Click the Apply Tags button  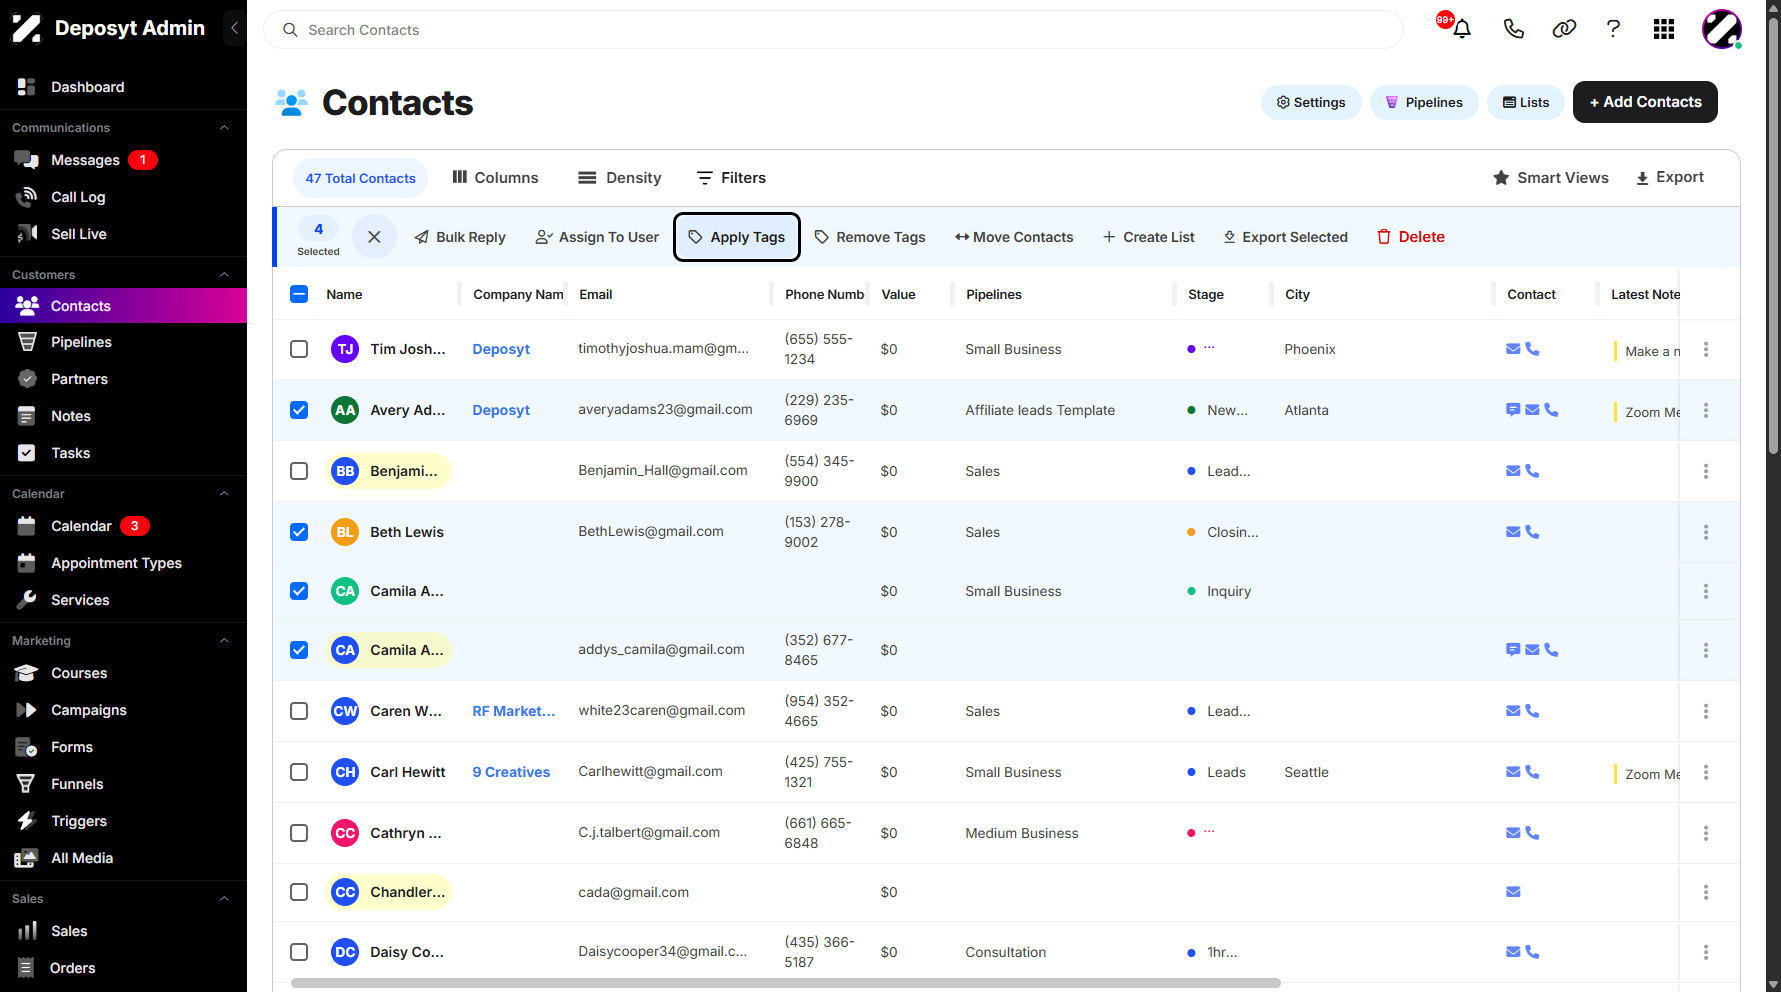[737, 237]
